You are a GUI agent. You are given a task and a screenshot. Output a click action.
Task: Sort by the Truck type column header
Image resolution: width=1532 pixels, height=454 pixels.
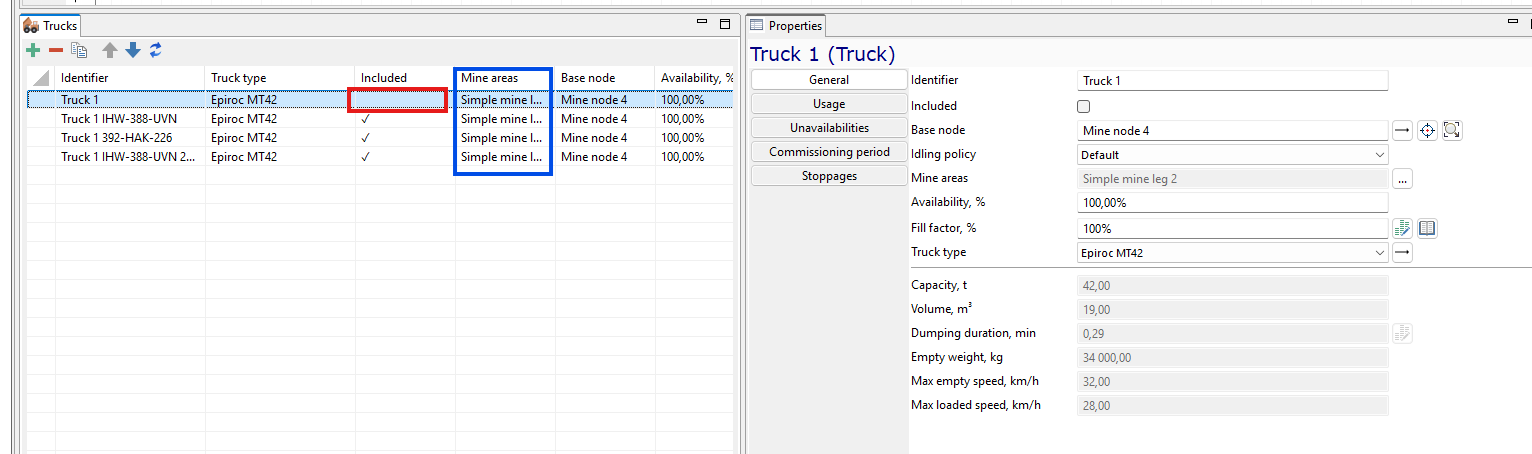[280, 78]
